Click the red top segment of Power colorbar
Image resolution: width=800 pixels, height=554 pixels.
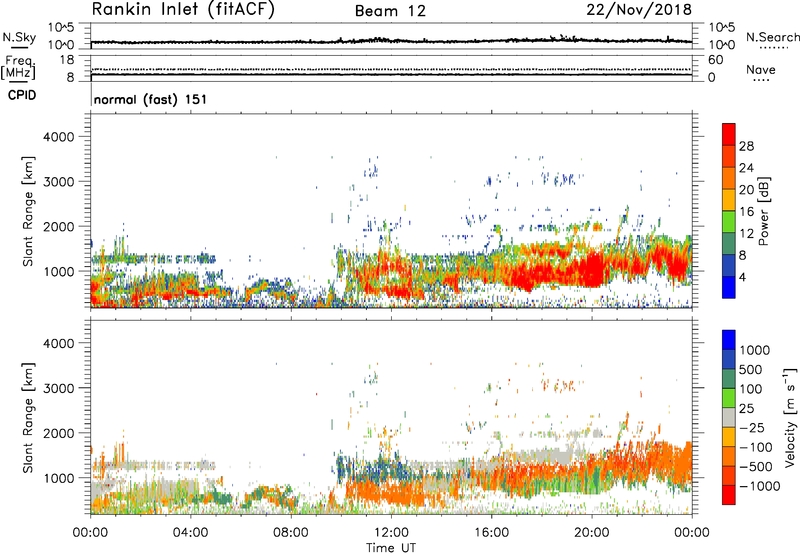pos(729,134)
